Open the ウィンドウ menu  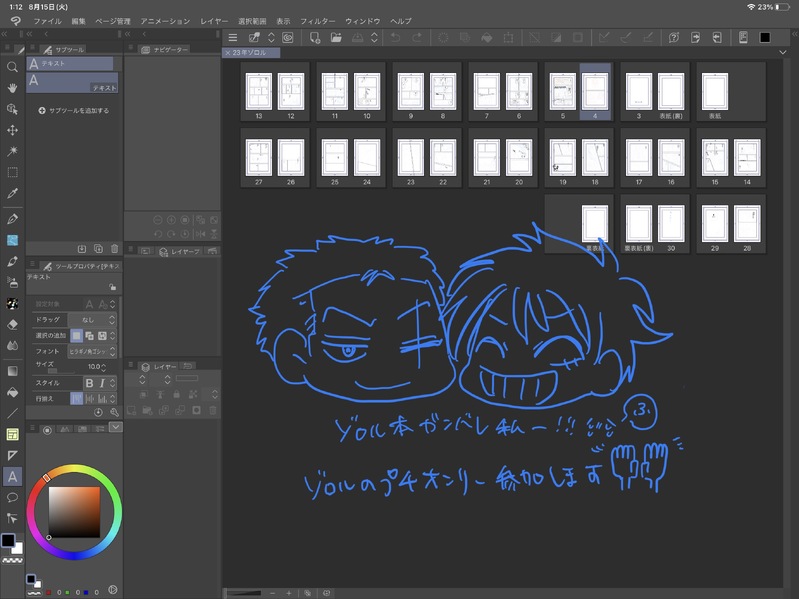click(x=362, y=21)
